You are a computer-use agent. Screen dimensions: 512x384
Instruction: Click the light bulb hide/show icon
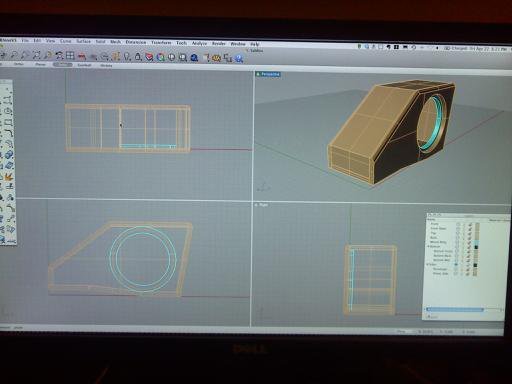click(127, 57)
